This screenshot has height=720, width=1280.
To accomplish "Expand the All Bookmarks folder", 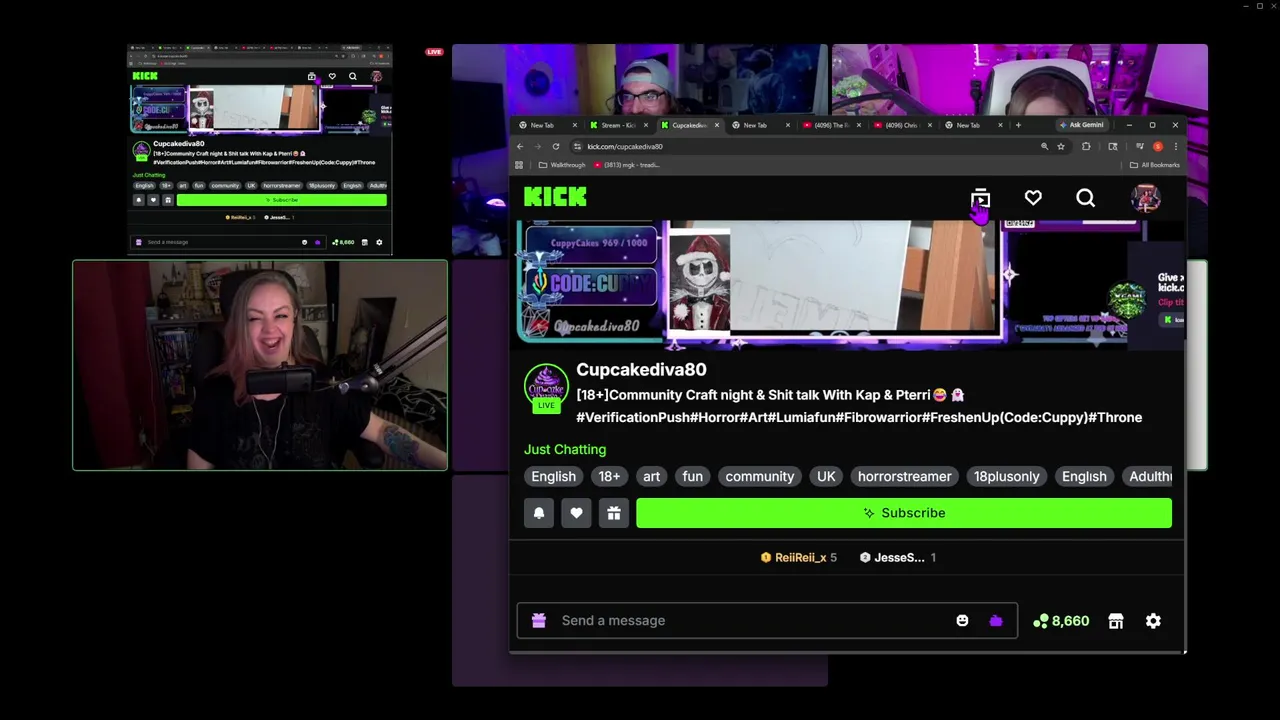I will pos(1155,165).
